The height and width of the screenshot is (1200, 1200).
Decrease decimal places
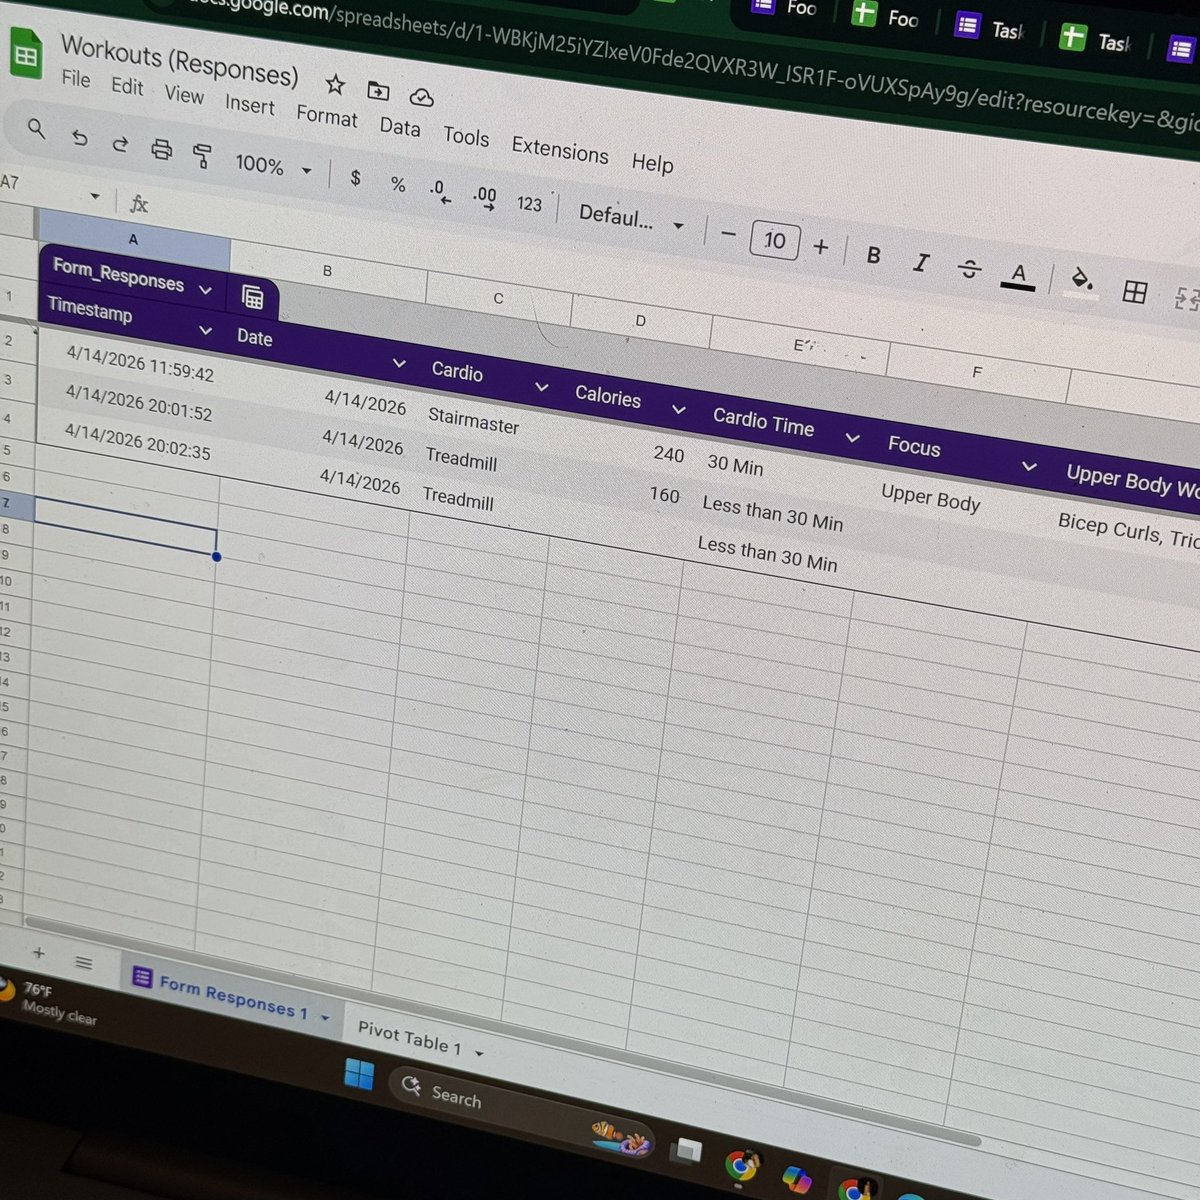[440, 191]
